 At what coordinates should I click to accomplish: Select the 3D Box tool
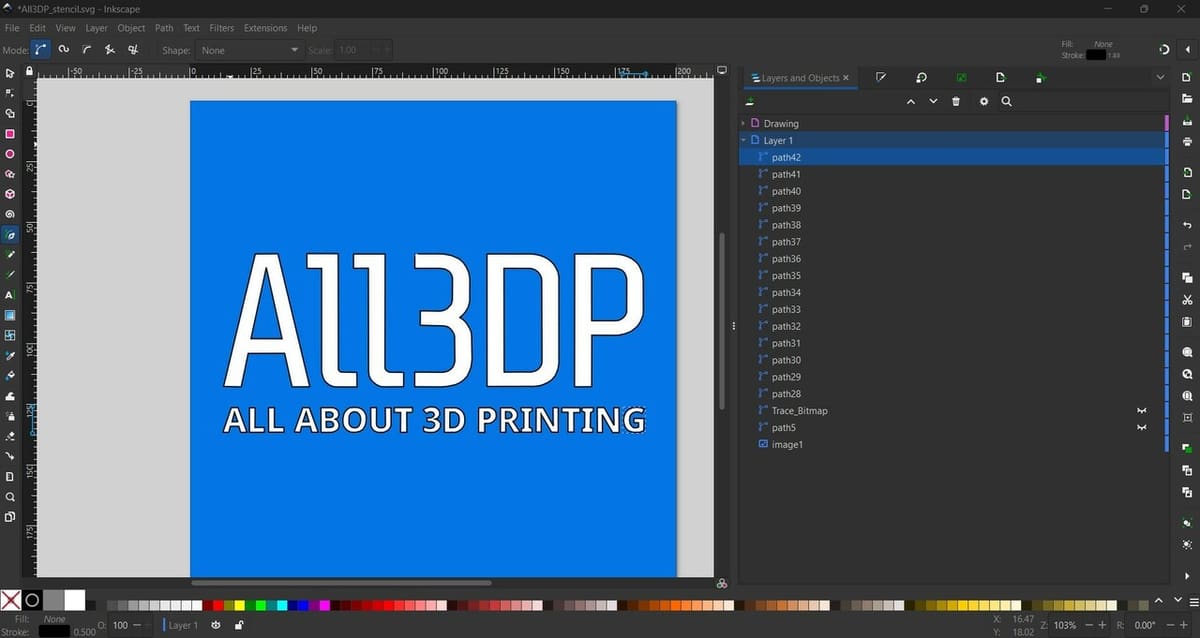pyautogui.click(x=10, y=194)
